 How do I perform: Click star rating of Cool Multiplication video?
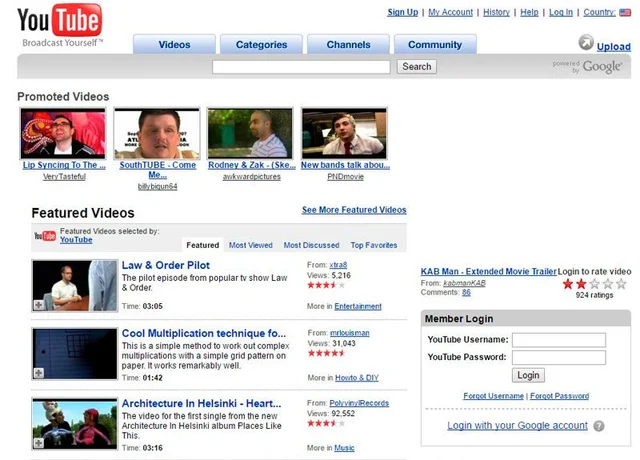(327, 353)
